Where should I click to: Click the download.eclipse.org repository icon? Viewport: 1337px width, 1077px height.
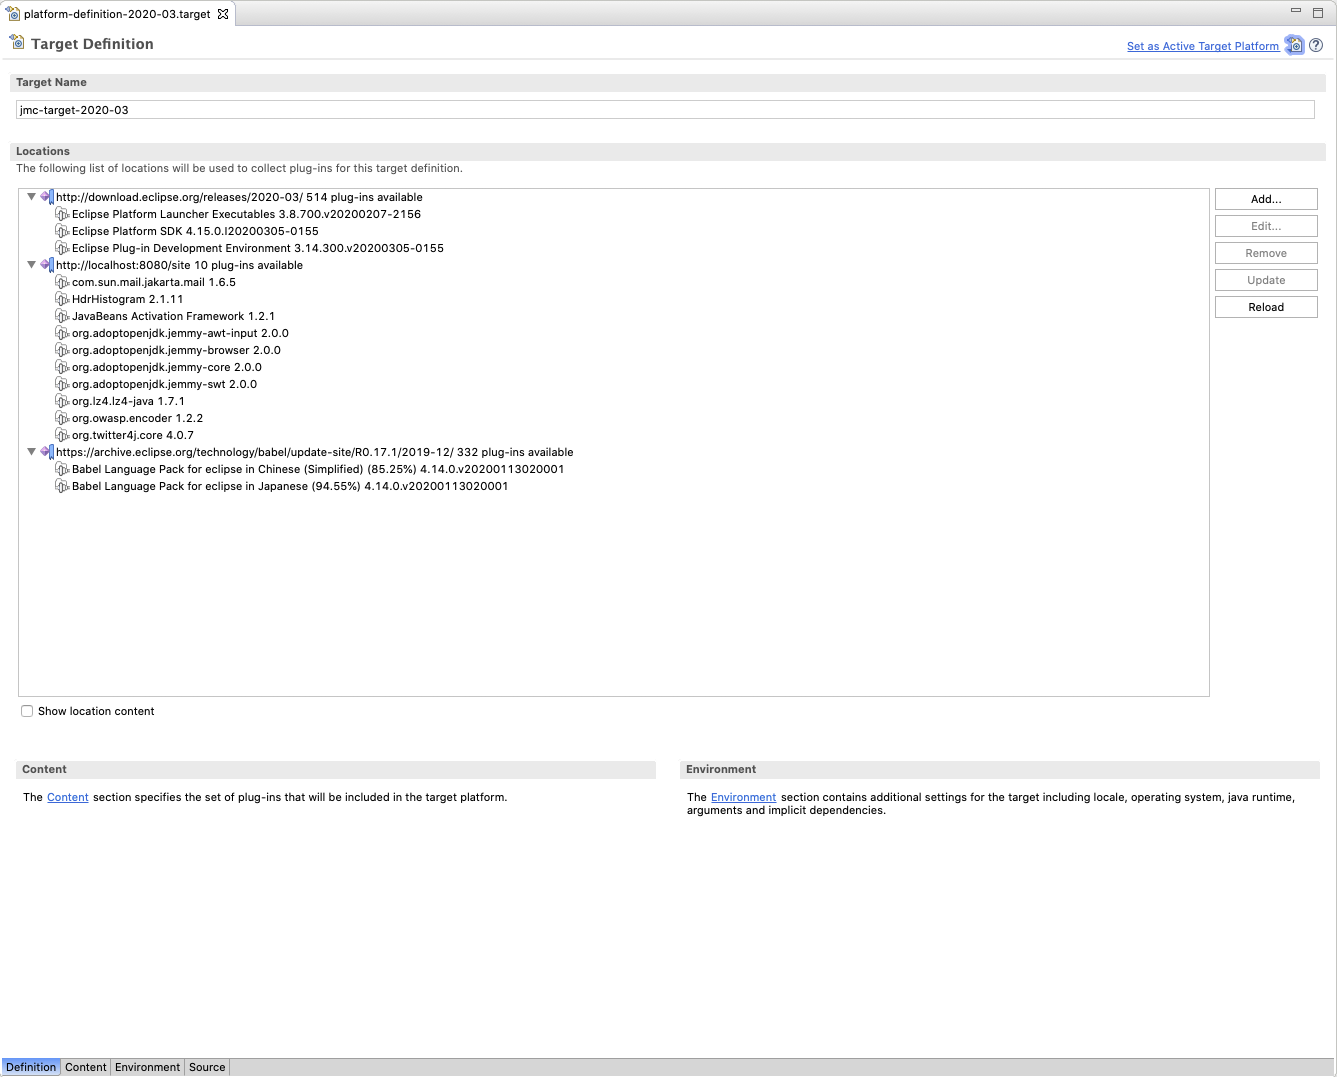pyautogui.click(x=47, y=197)
